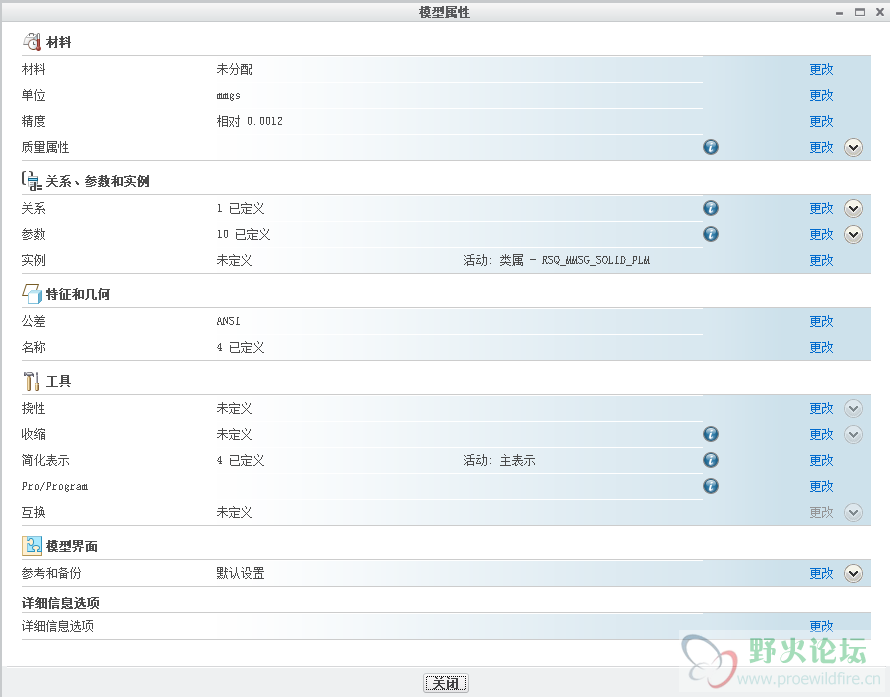The height and width of the screenshot is (697, 890).
Task: Maximize the 模型属性 window
Action: (860, 12)
